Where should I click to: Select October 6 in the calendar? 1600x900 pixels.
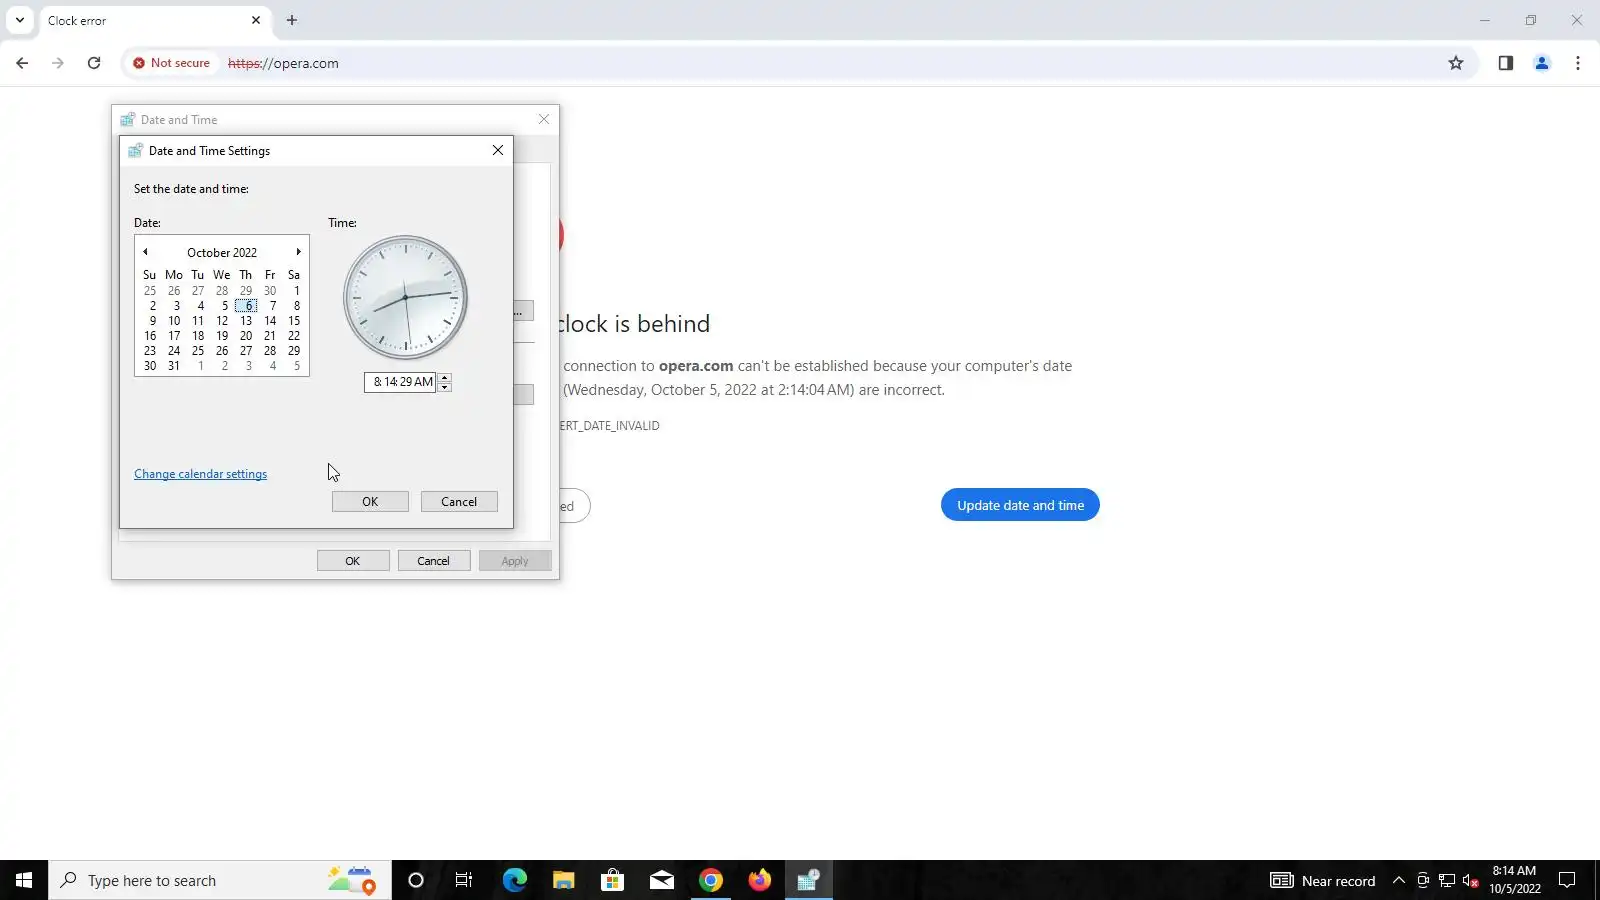(x=247, y=306)
